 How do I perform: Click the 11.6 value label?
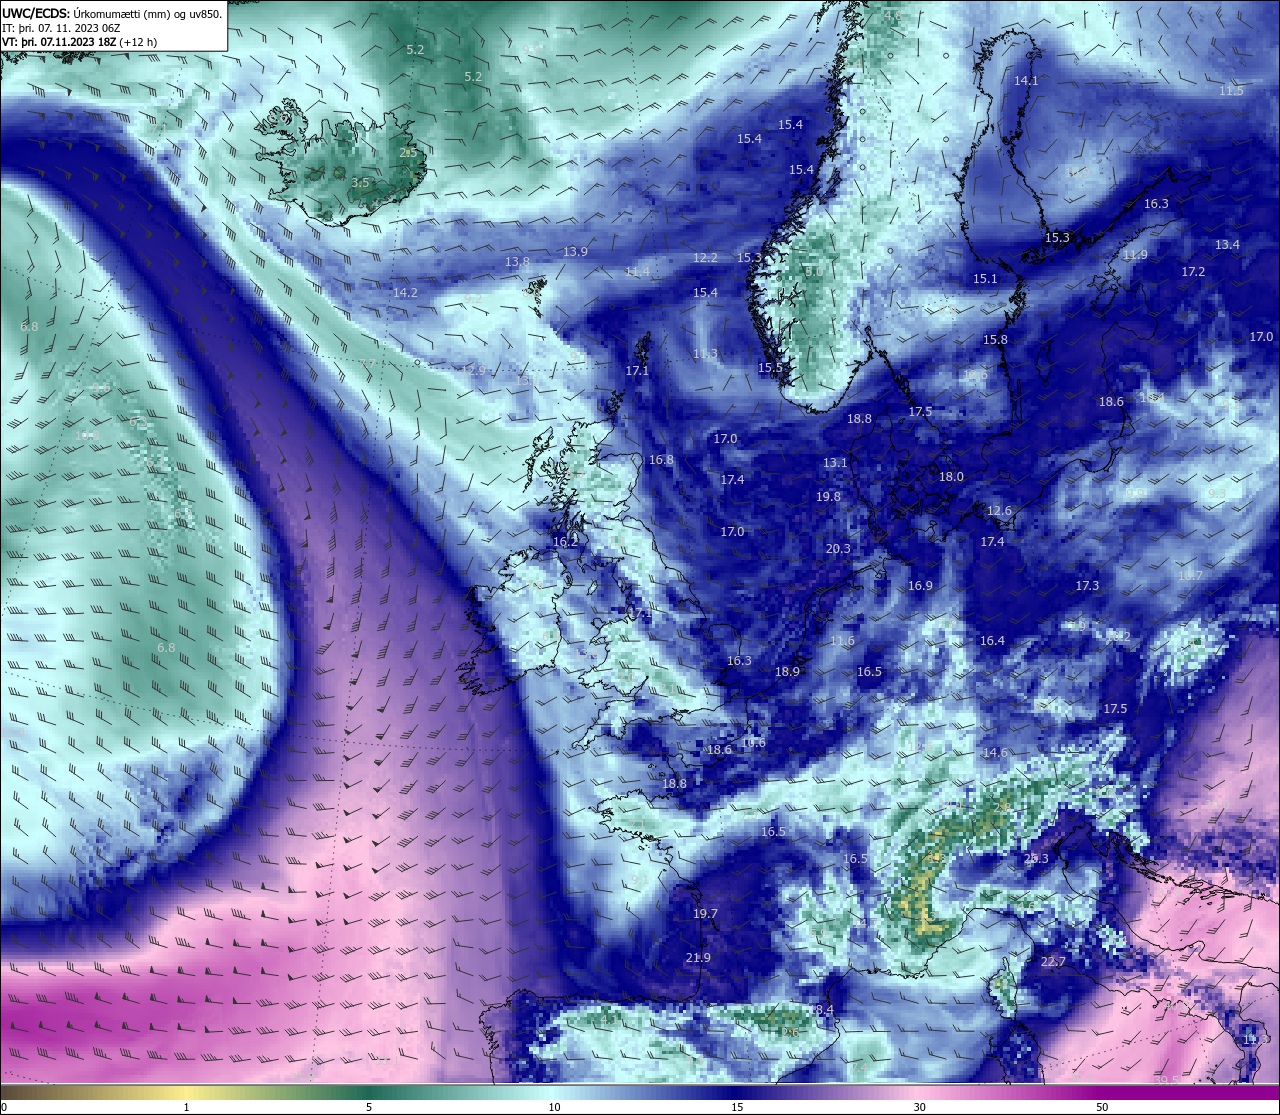pyautogui.click(x=842, y=641)
